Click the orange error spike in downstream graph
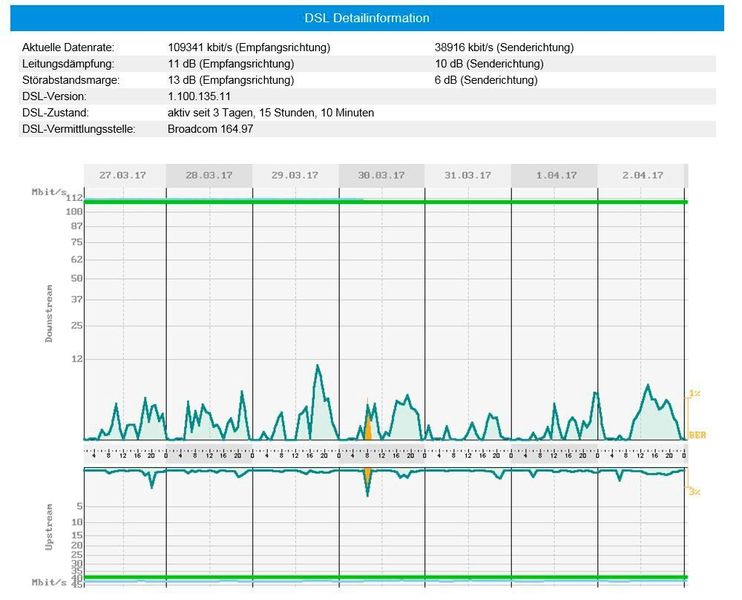The width and height of the screenshot is (742, 600). click(368, 428)
